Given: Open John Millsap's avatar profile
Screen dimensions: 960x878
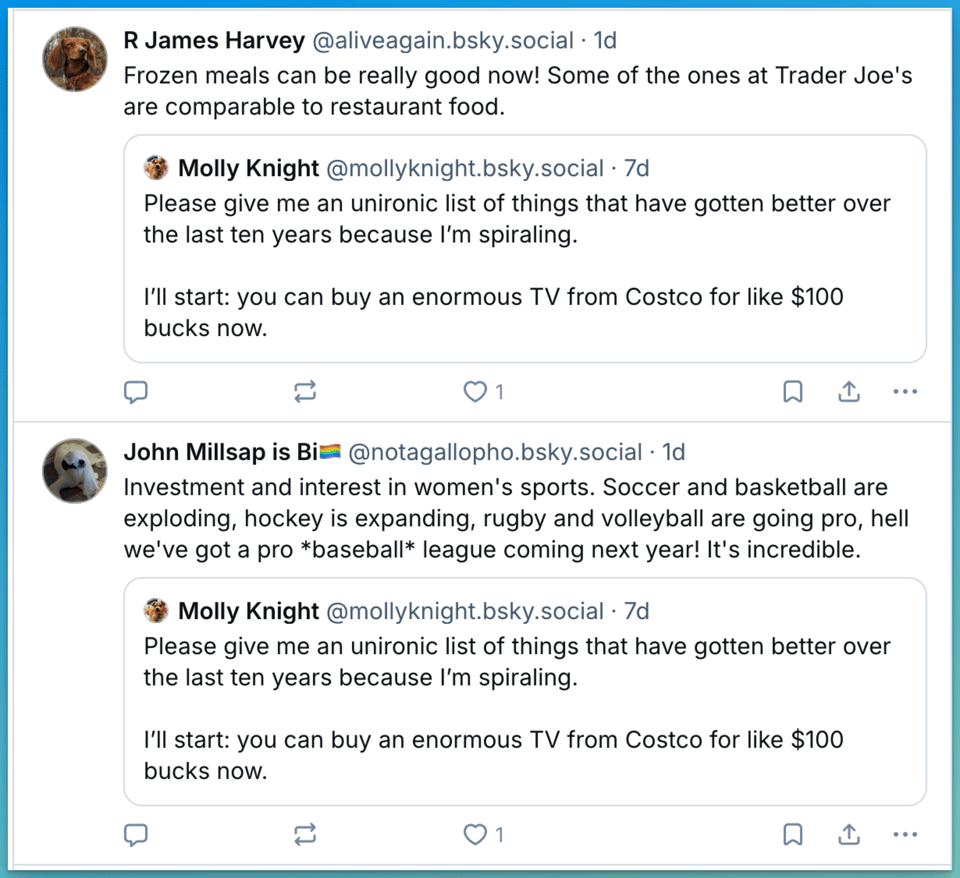Looking at the screenshot, I should tap(75, 470).
